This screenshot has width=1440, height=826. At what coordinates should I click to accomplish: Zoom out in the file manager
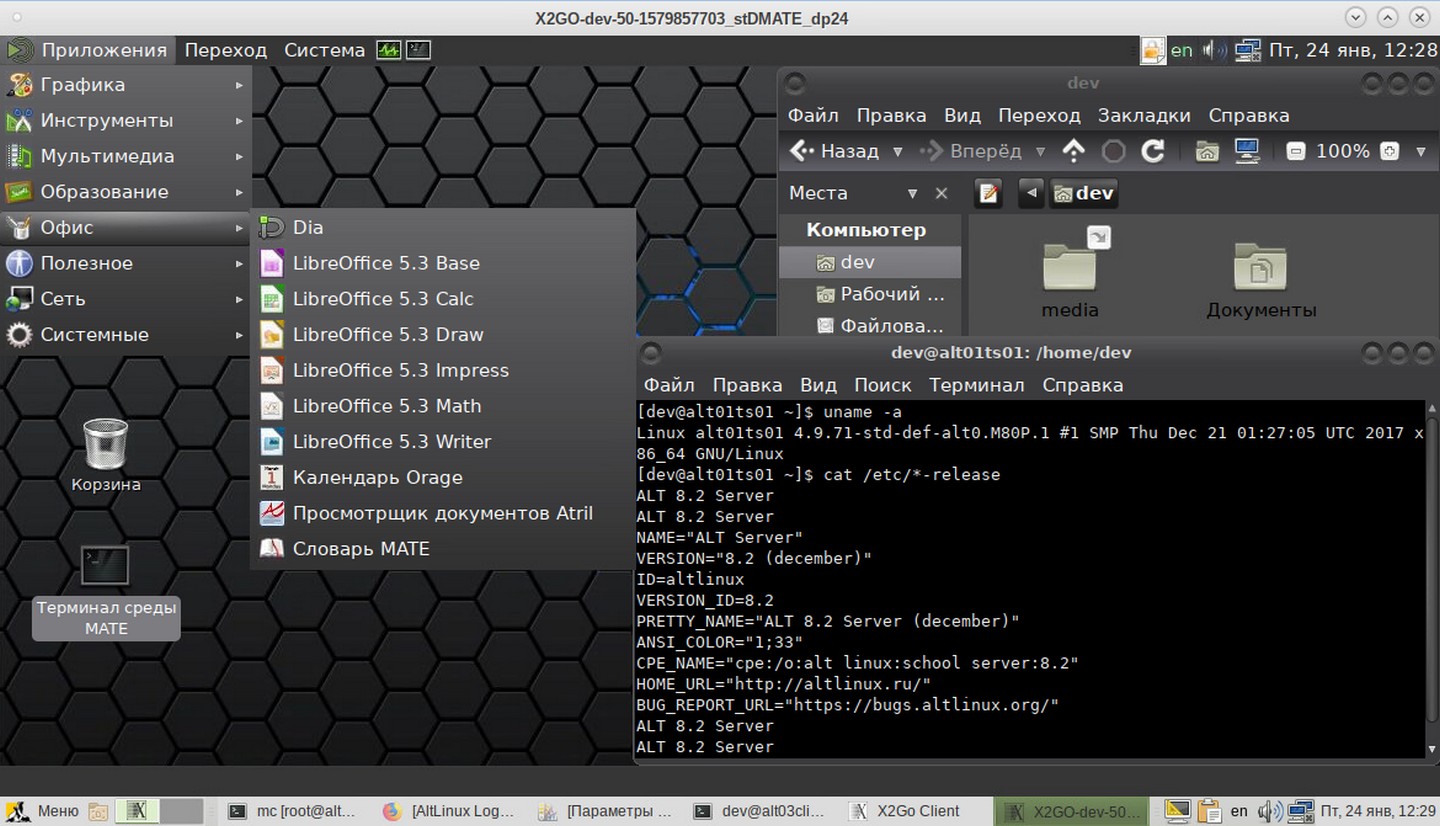[1295, 152]
